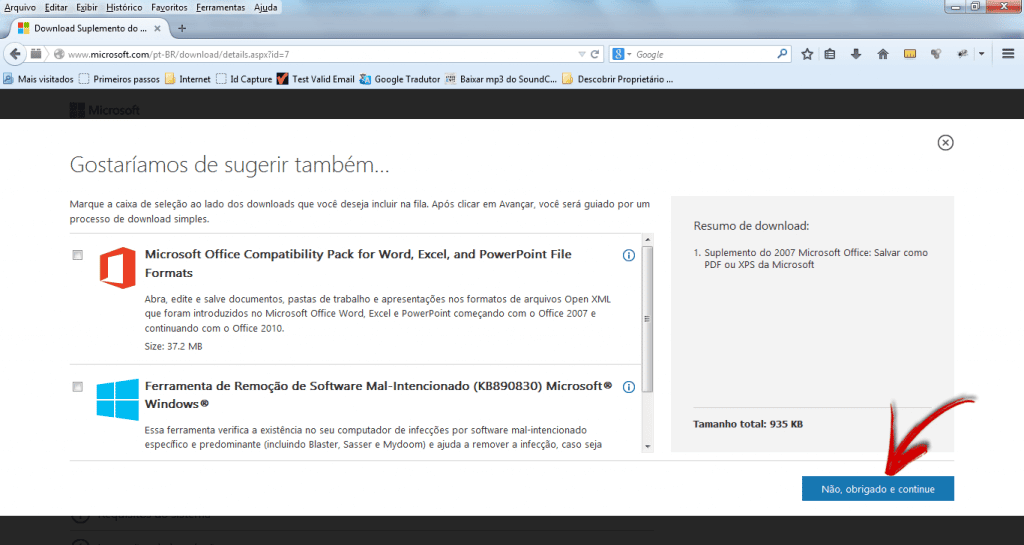This screenshot has height=545, width=1024.
Task: Reload the page with the refresh icon
Action: pos(595,54)
